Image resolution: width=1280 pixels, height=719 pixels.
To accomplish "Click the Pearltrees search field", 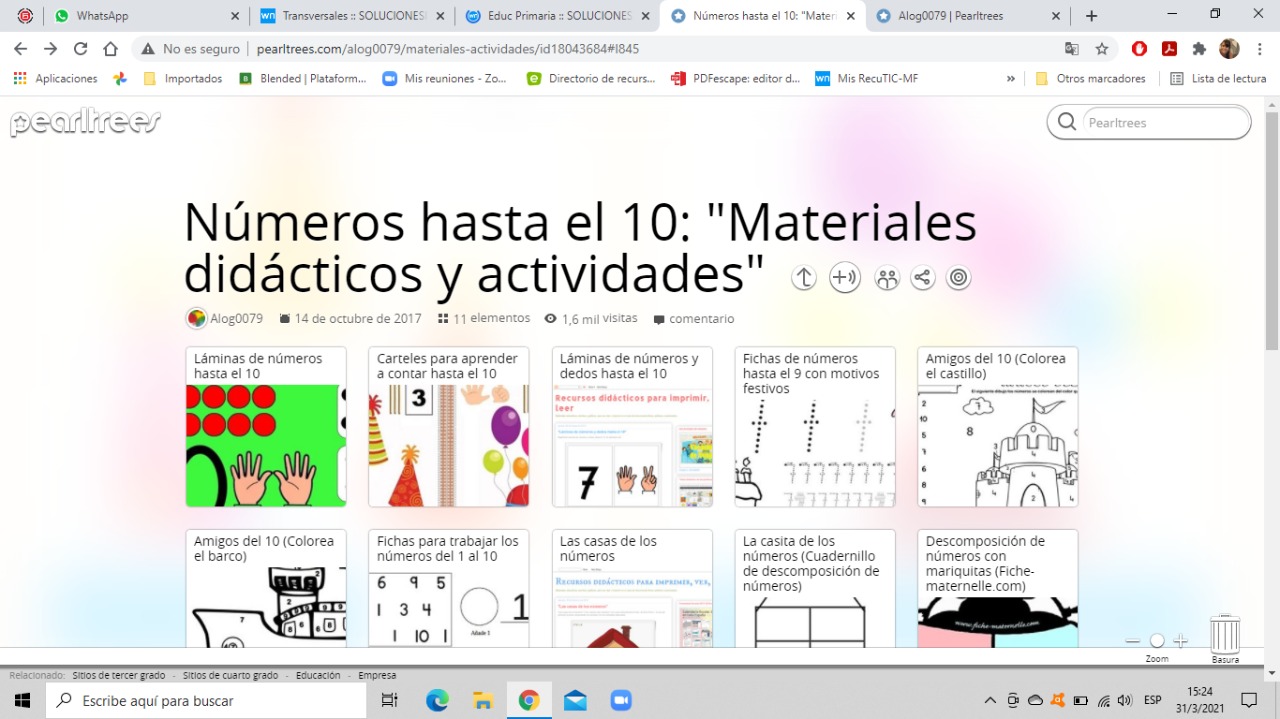I will (x=1160, y=122).
